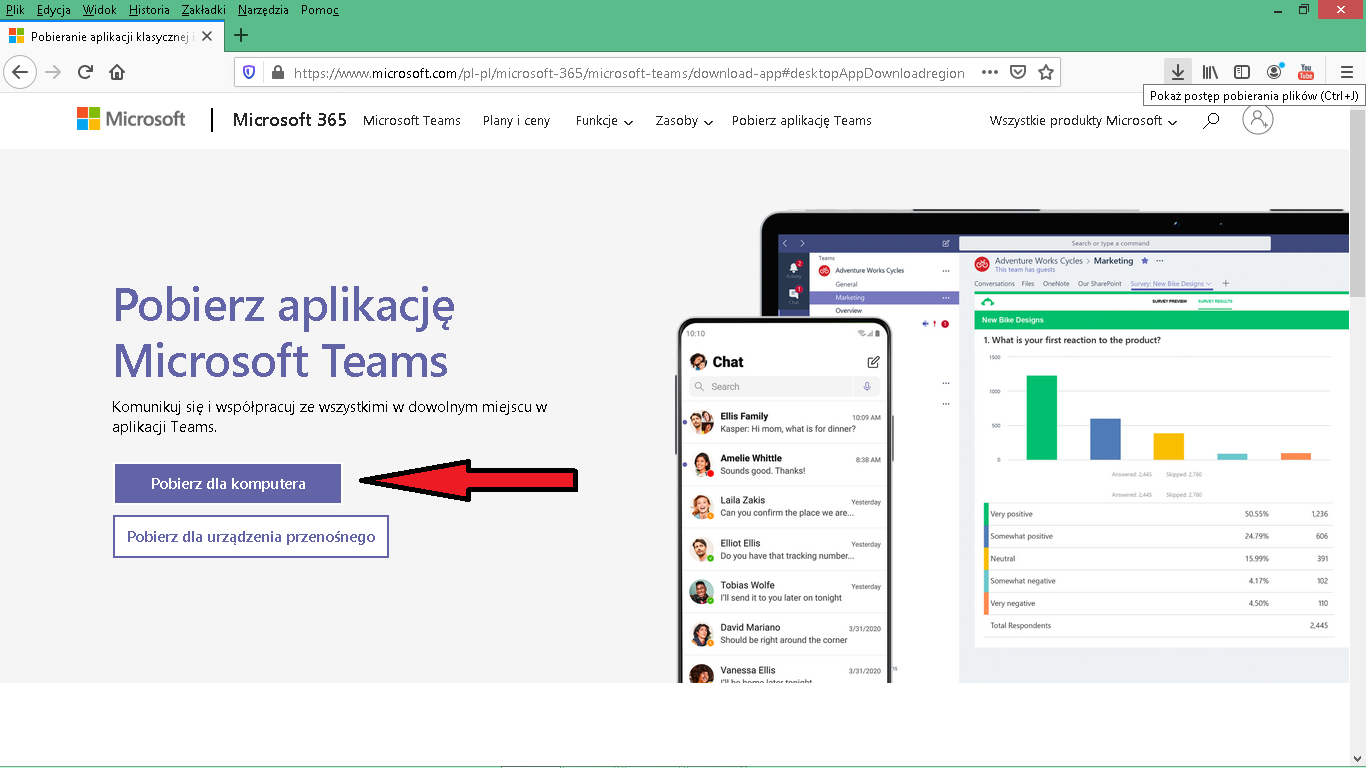Open the Edycja menu
This screenshot has width=1366, height=768.
(54, 10)
